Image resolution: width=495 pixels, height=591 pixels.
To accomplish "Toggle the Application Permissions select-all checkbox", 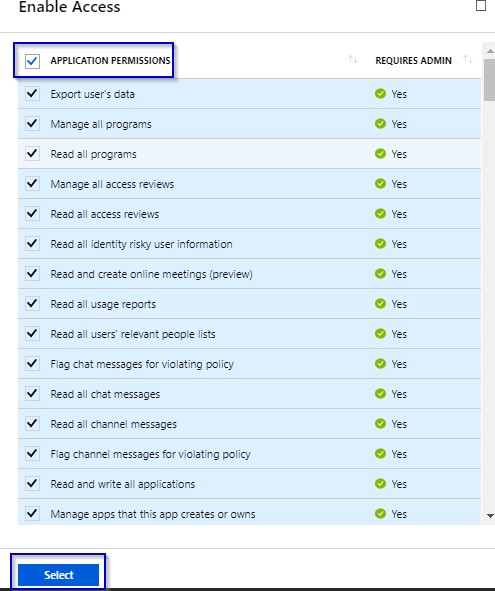I will pyautogui.click(x=32, y=61).
